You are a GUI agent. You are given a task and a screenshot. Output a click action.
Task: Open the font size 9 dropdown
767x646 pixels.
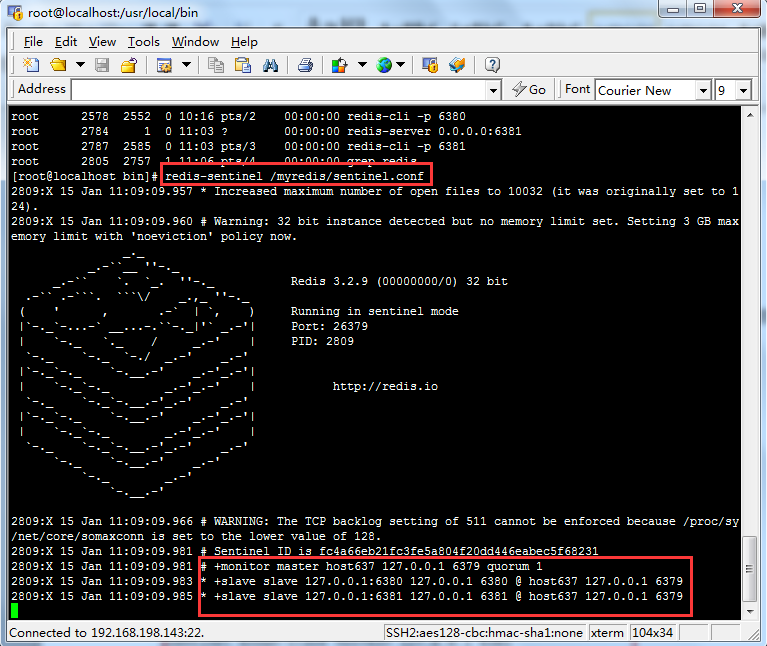(743, 90)
